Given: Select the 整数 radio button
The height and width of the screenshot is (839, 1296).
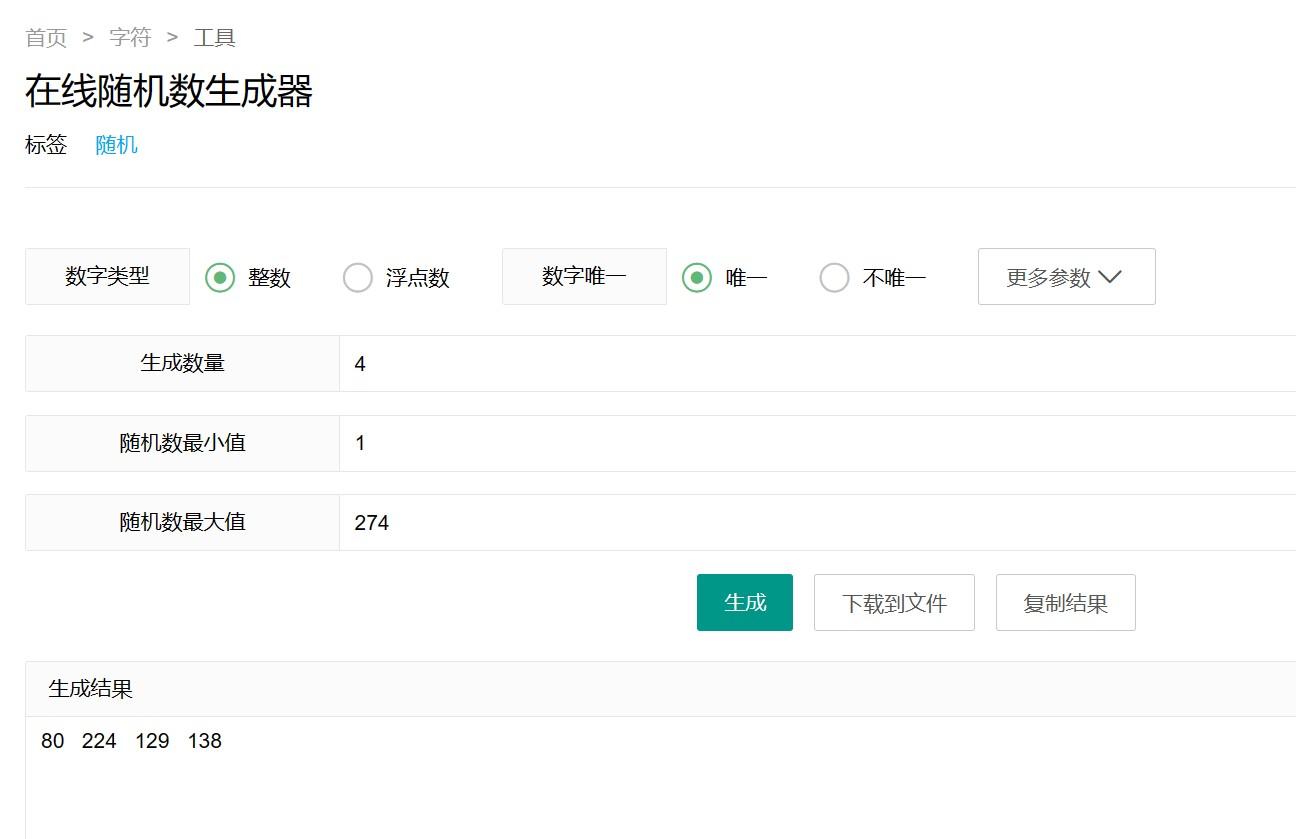Looking at the screenshot, I should (x=220, y=277).
